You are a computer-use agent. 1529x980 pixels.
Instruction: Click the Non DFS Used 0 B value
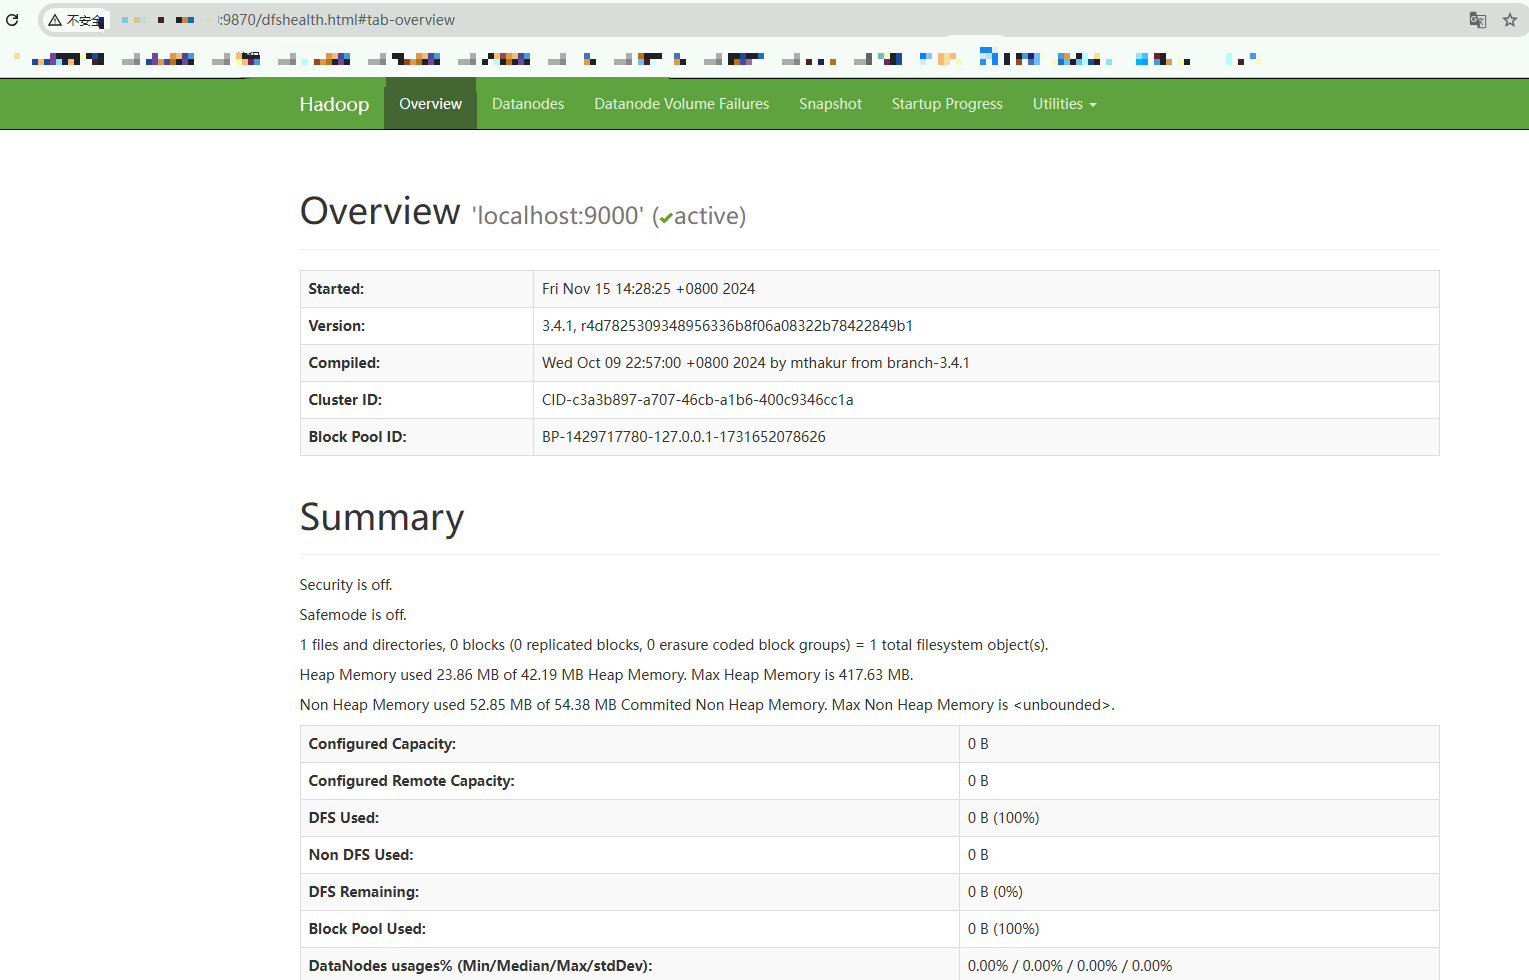978,855
